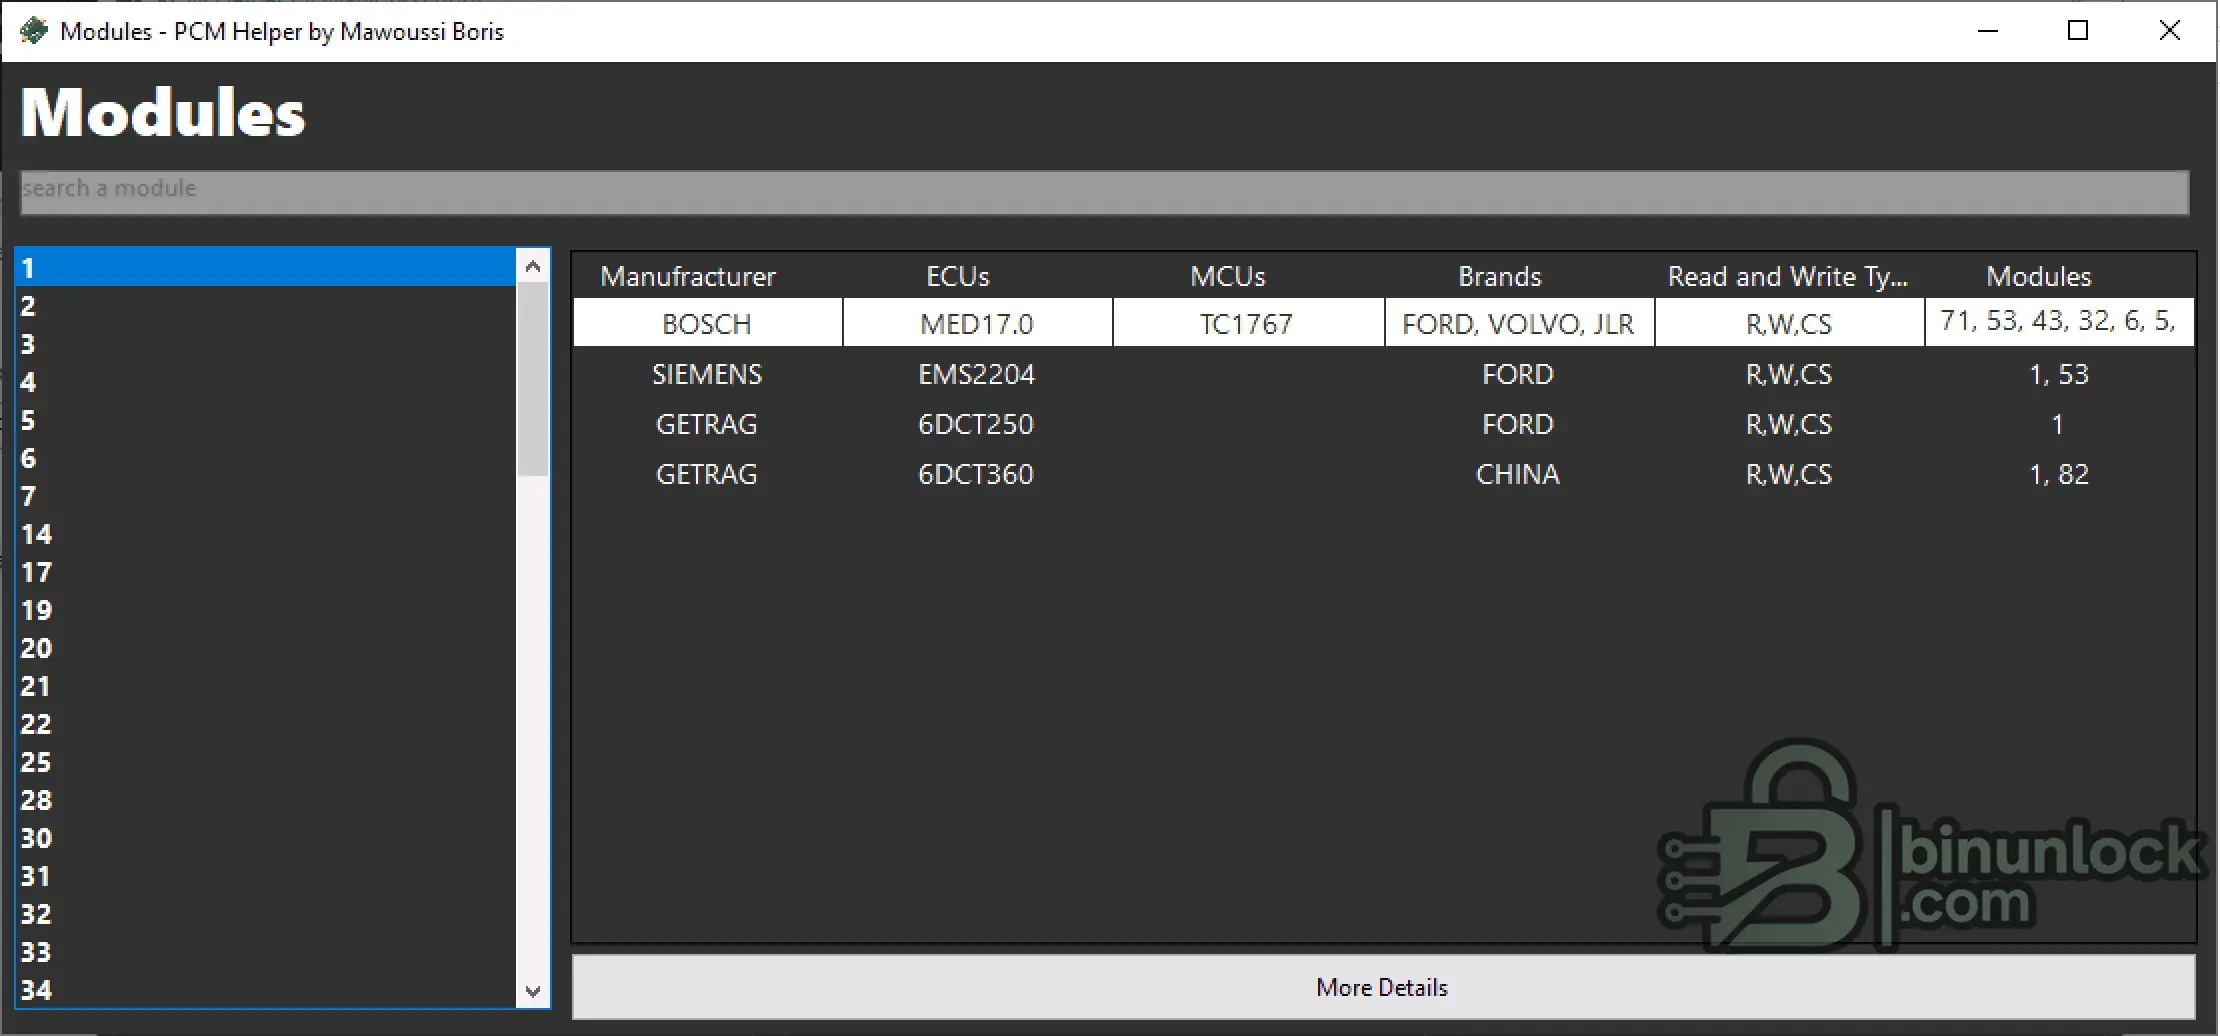This screenshot has width=2220, height=1036.
Task: Click the 6DCT360 ECU cell
Action: (x=977, y=474)
